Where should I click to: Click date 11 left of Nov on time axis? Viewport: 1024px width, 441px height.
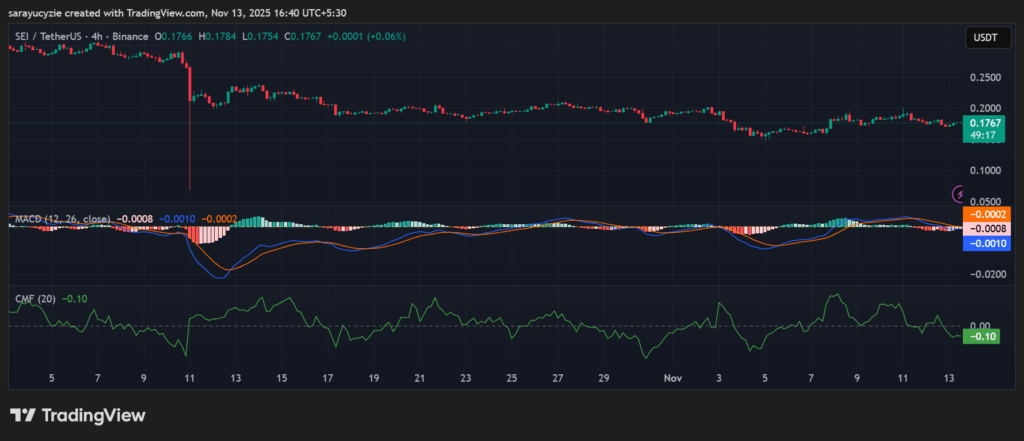(190, 379)
